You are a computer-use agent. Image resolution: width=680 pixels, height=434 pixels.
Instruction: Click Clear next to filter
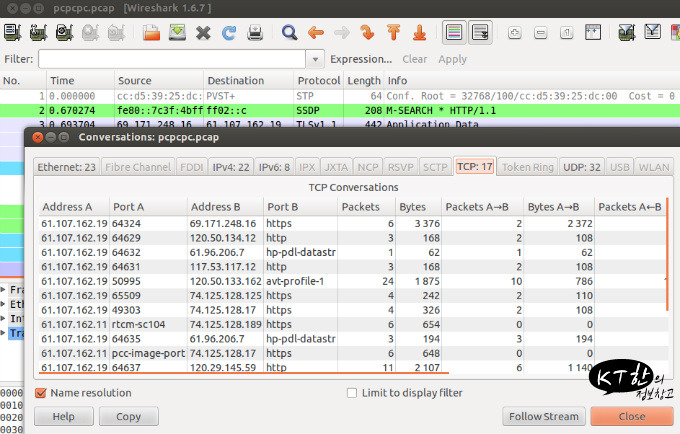click(415, 59)
